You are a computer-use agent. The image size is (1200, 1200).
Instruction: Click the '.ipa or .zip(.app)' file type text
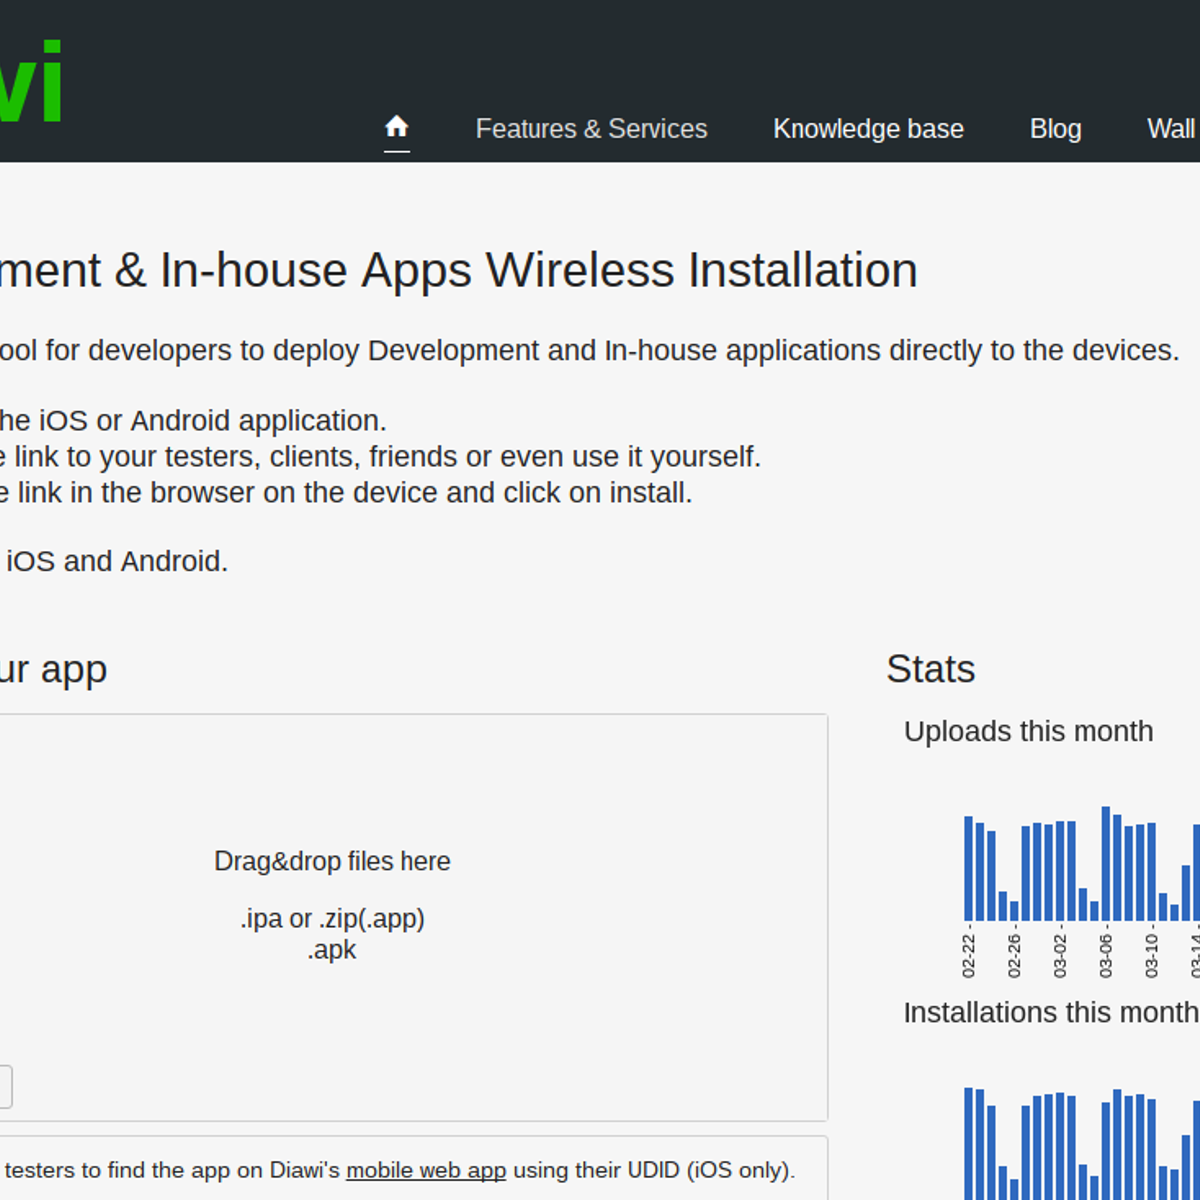[x=332, y=918]
